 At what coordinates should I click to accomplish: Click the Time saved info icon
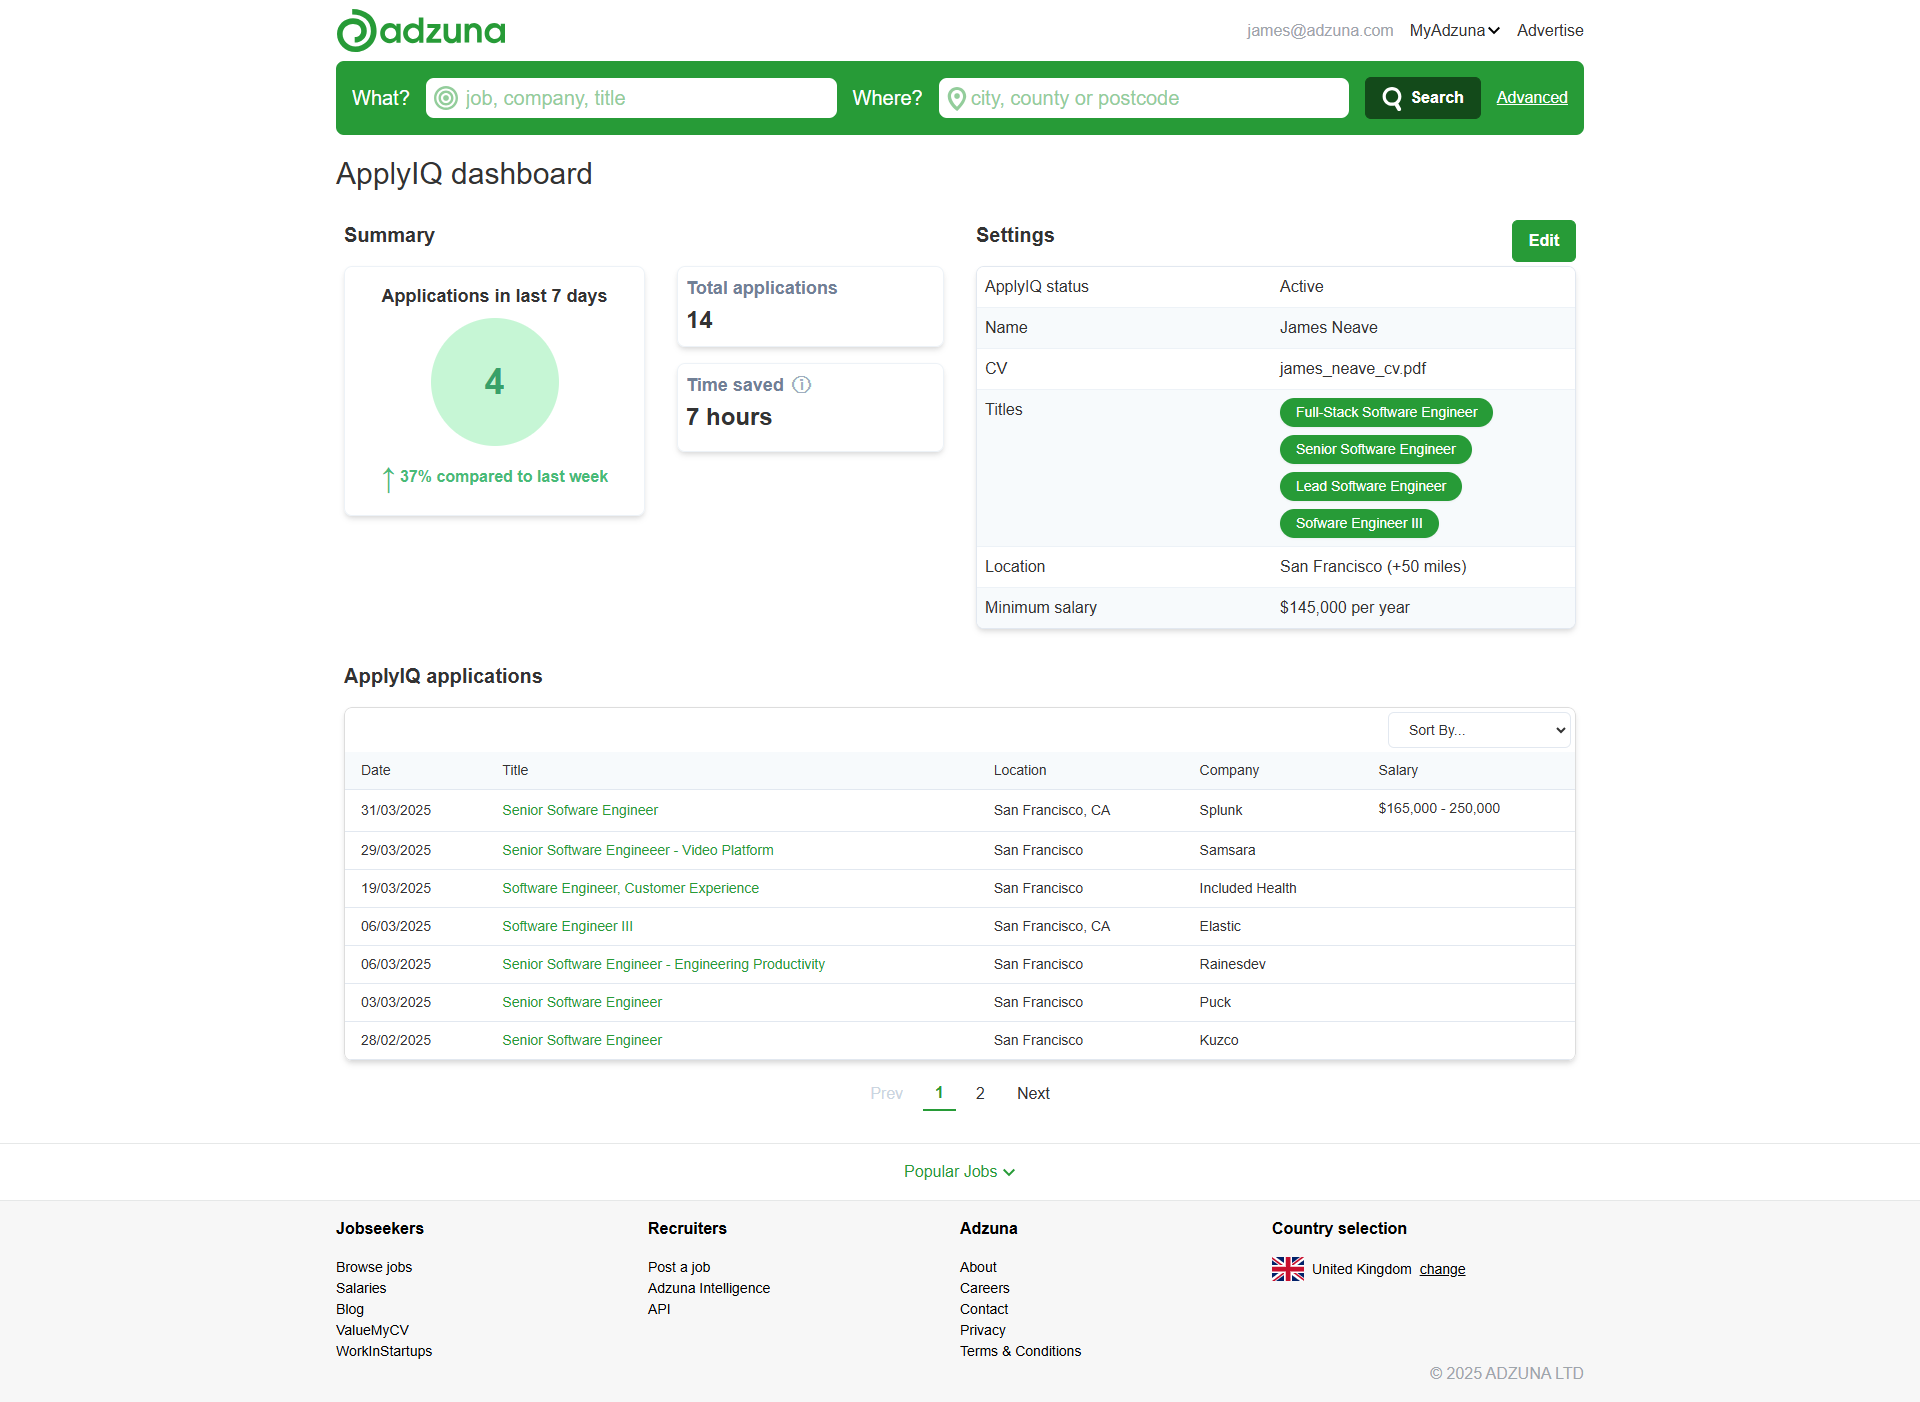(x=802, y=385)
